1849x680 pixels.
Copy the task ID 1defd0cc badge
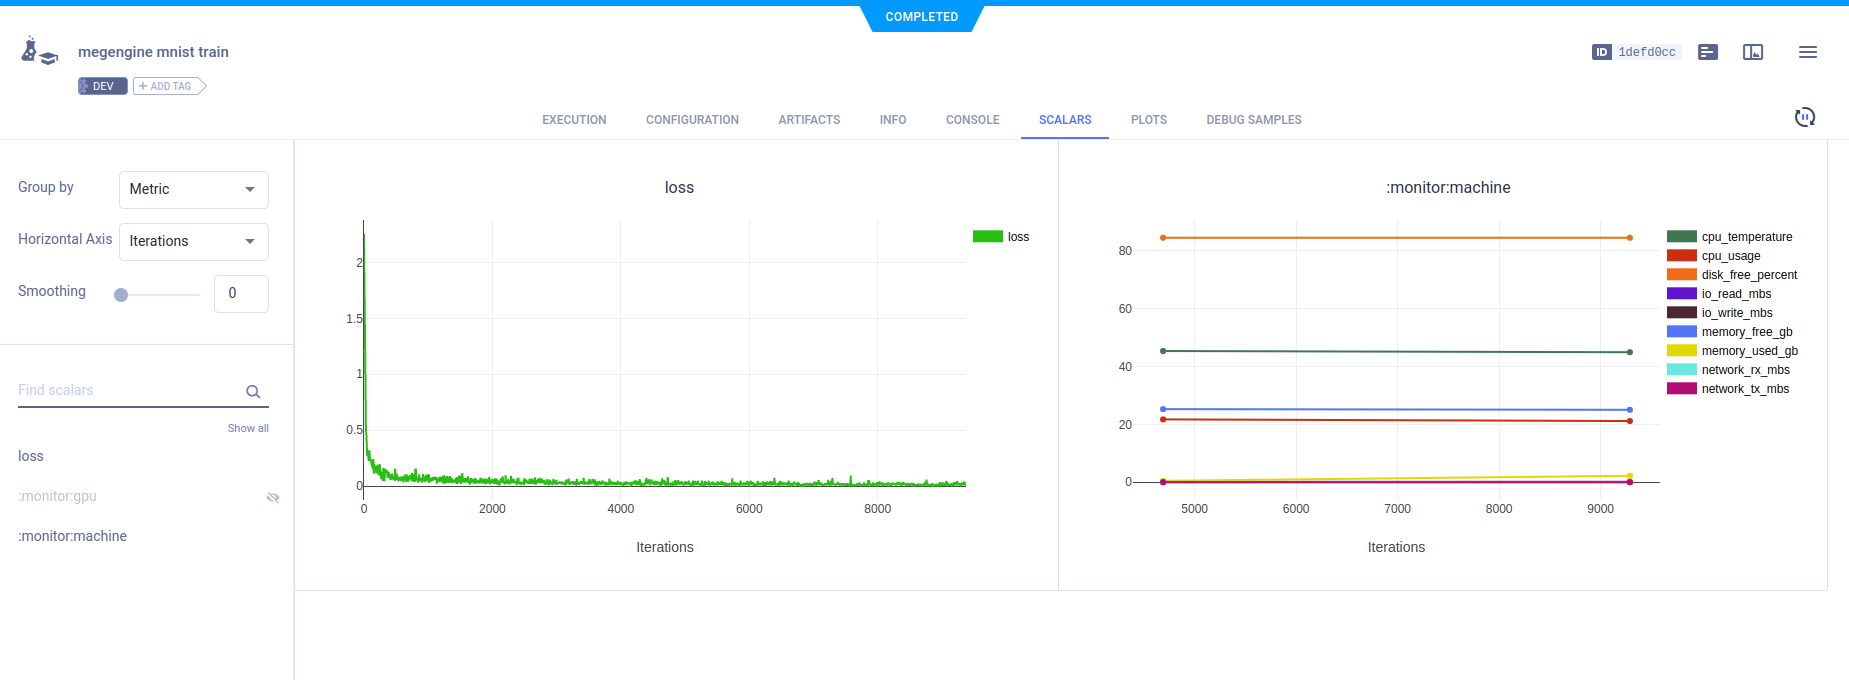point(1635,52)
